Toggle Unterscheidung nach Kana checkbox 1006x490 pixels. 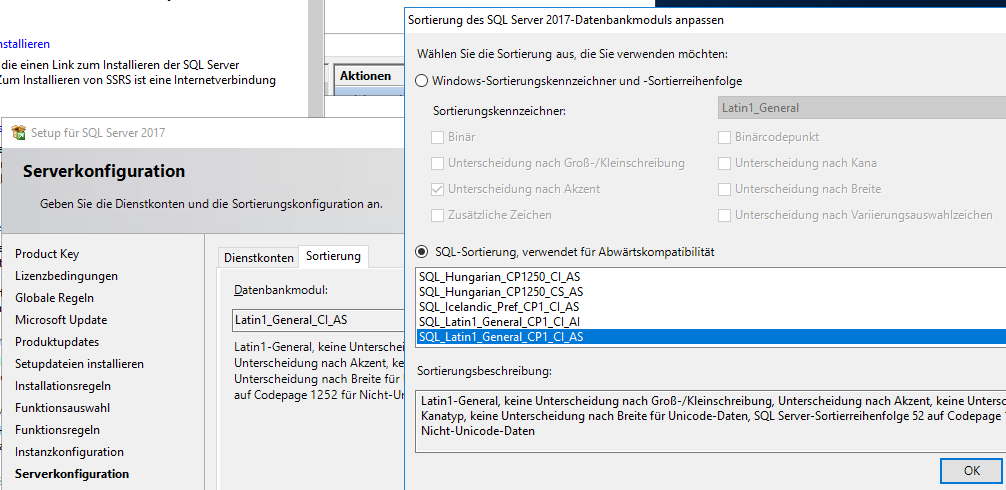pyautogui.click(x=724, y=163)
